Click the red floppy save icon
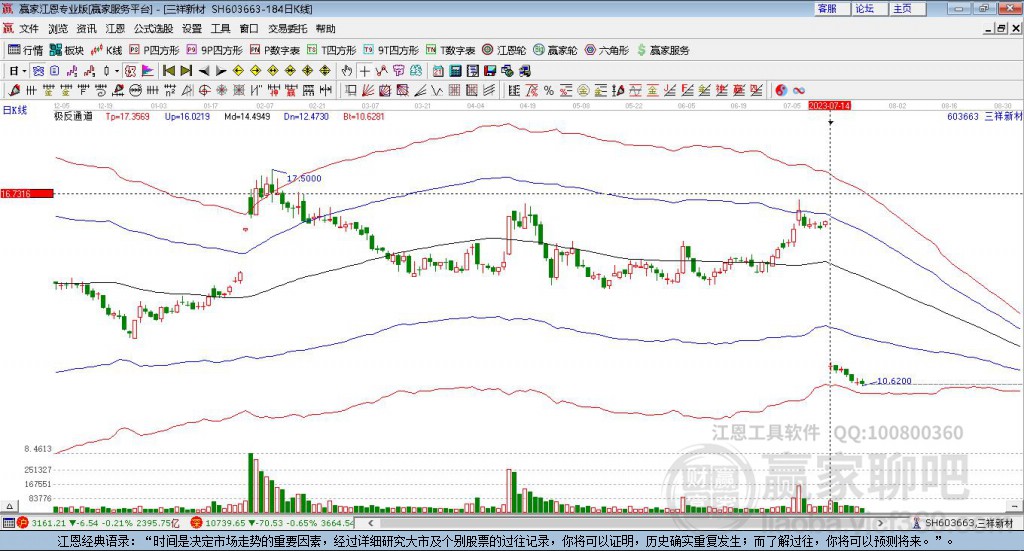The image size is (1024, 551). click(x=490, y=71)
